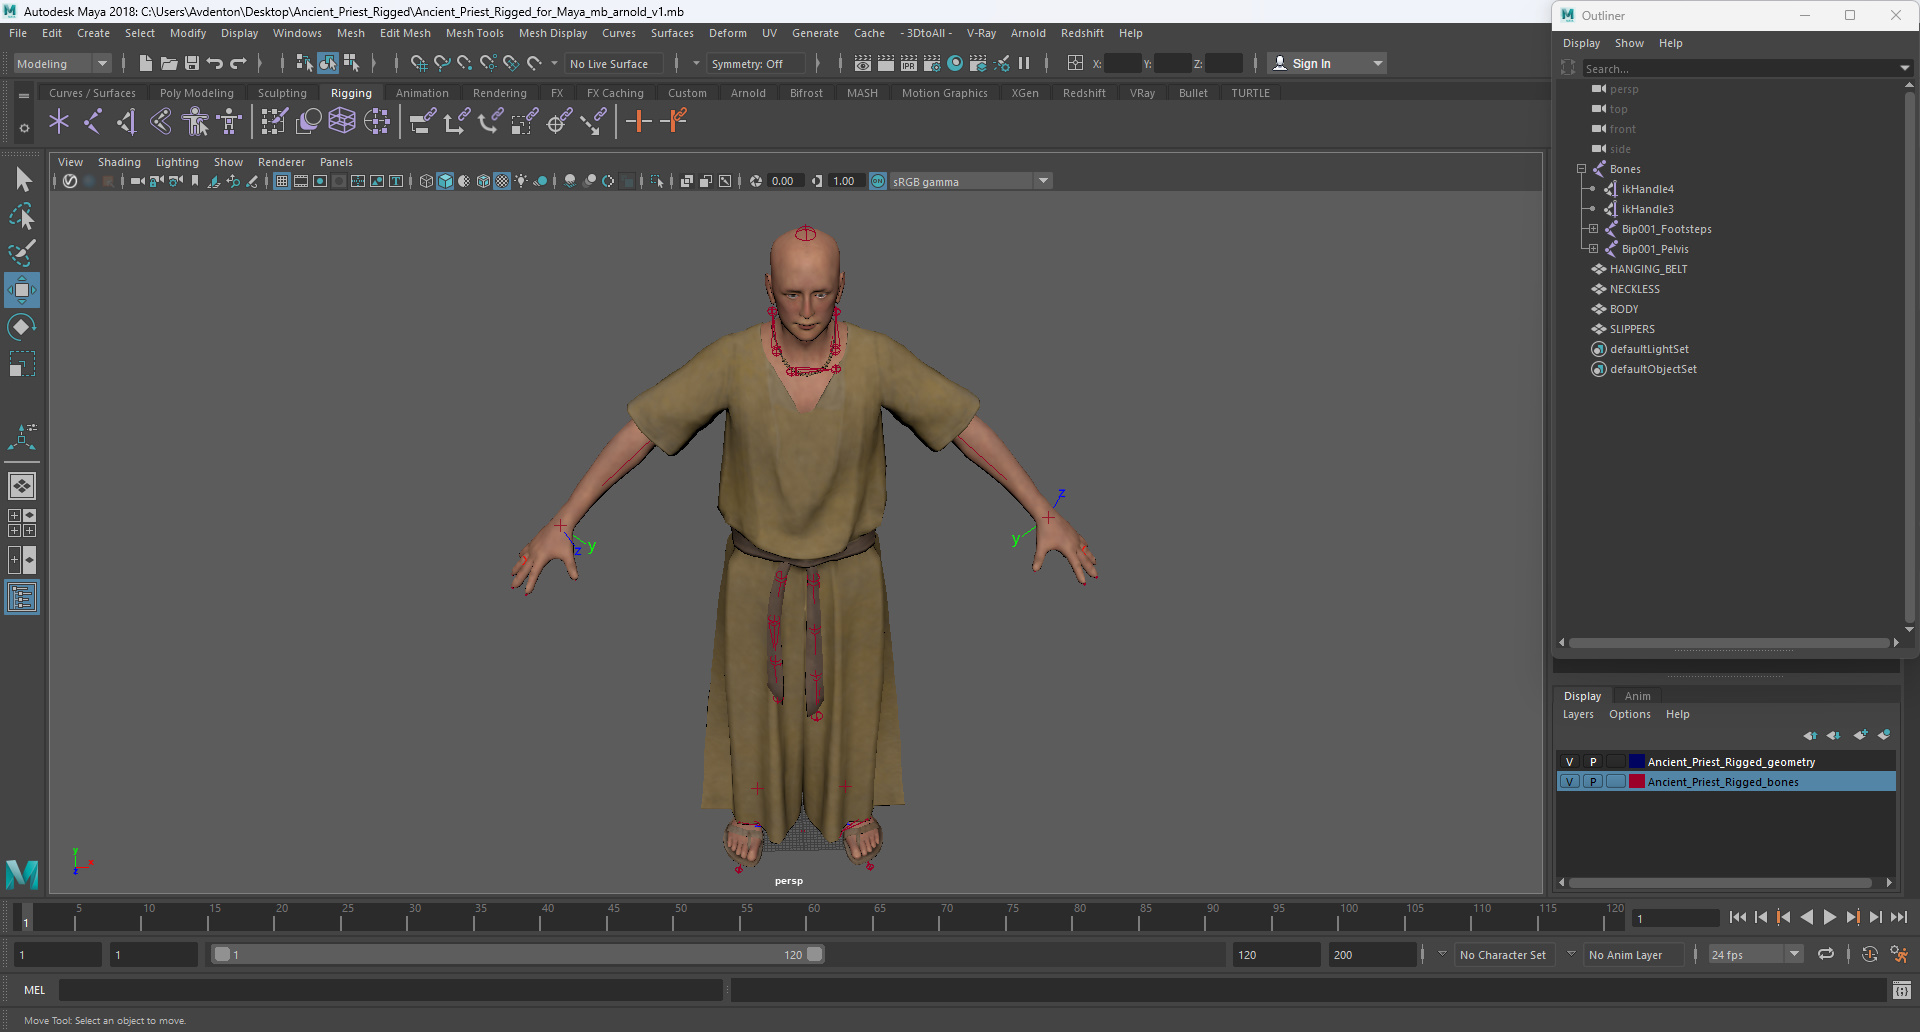
Task: Toggle view color management ON button
Action: tap(878, 181)
